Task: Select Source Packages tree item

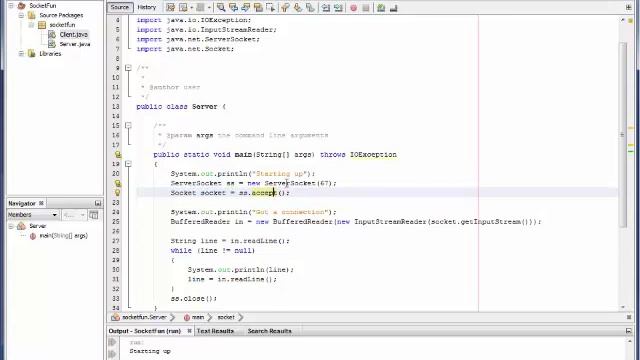Action: (61, 15)
